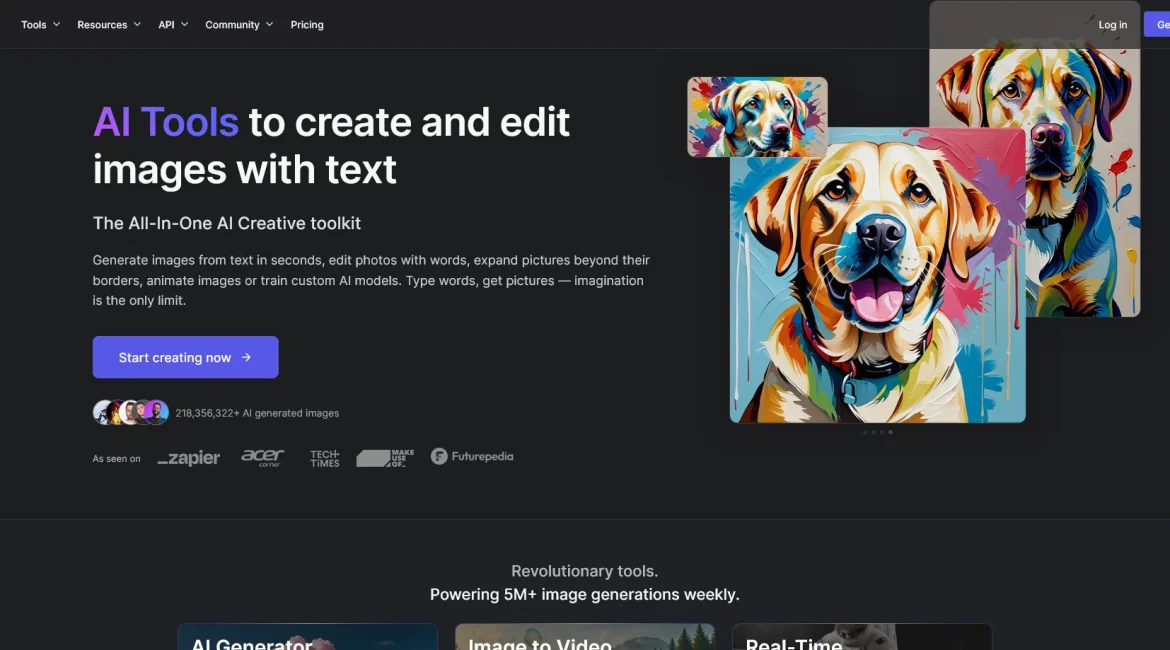The image size is (1170, 650).
Task: Click the Acer corner logo
Action: click(x=263, y=457)
